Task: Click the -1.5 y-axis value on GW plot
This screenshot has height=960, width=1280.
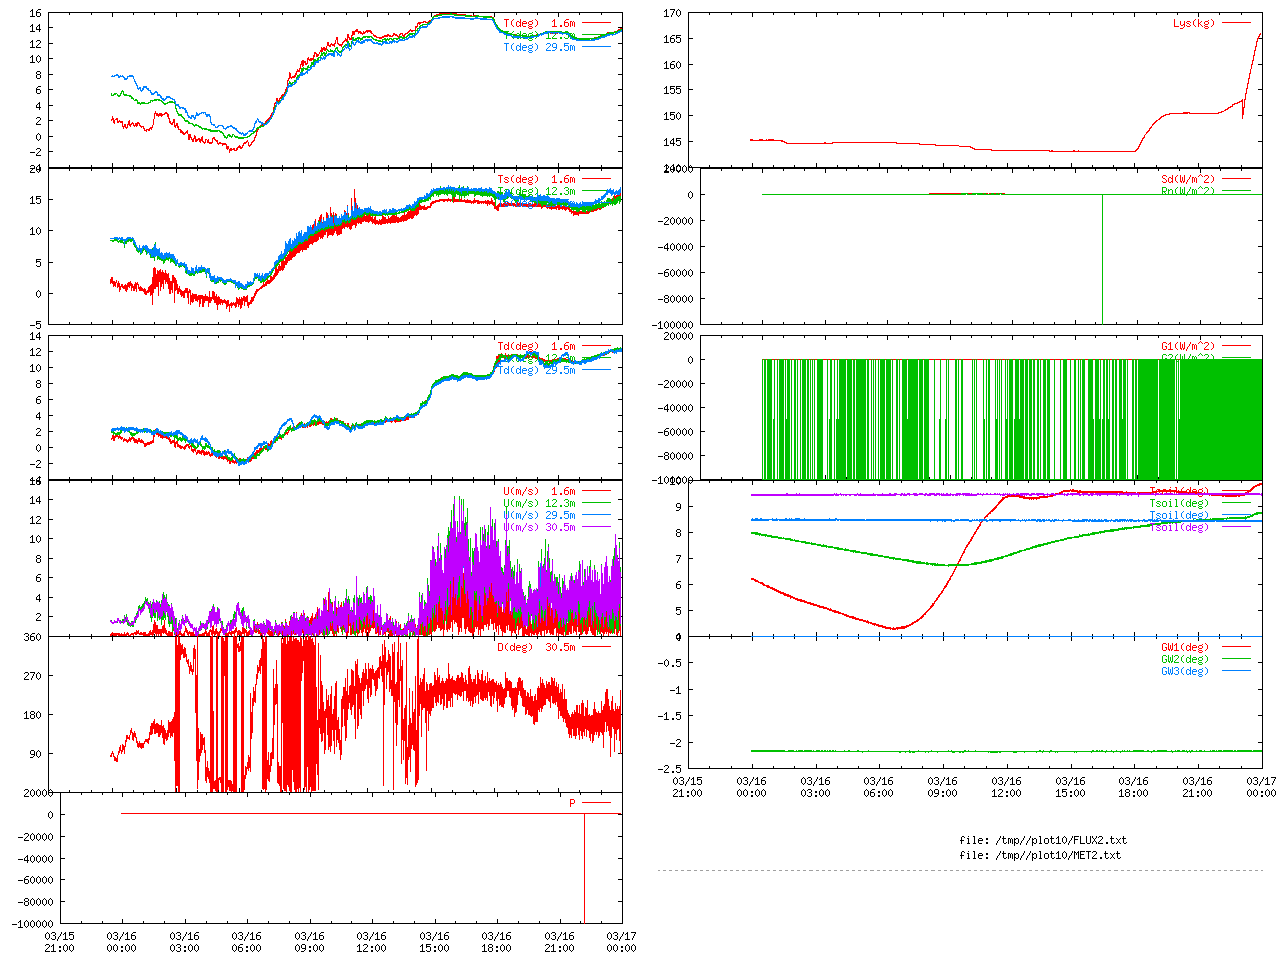Action: tap(670, 716)
